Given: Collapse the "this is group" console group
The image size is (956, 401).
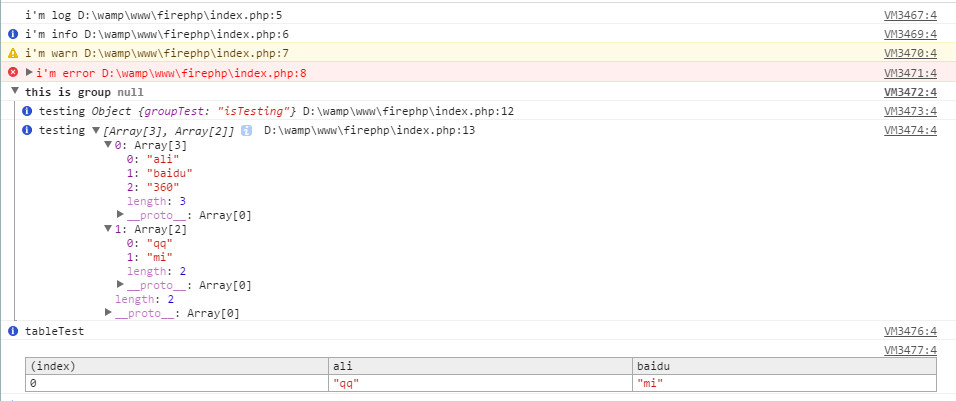Looking at the screenshot, I should point(14,91).
